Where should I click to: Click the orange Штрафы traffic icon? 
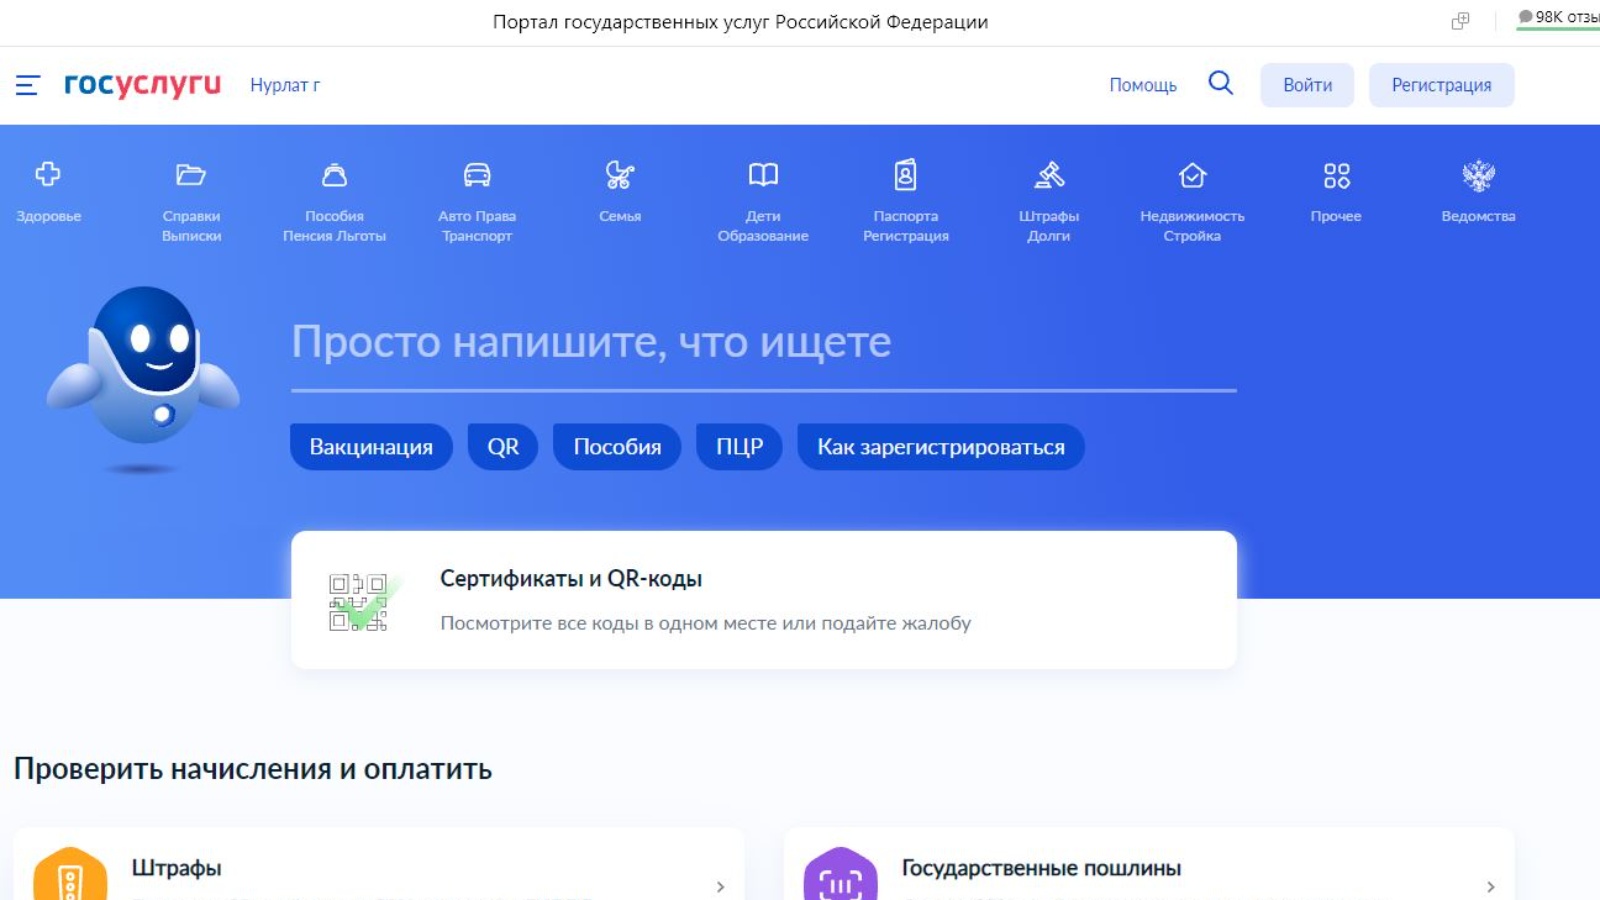click(70, 874)
